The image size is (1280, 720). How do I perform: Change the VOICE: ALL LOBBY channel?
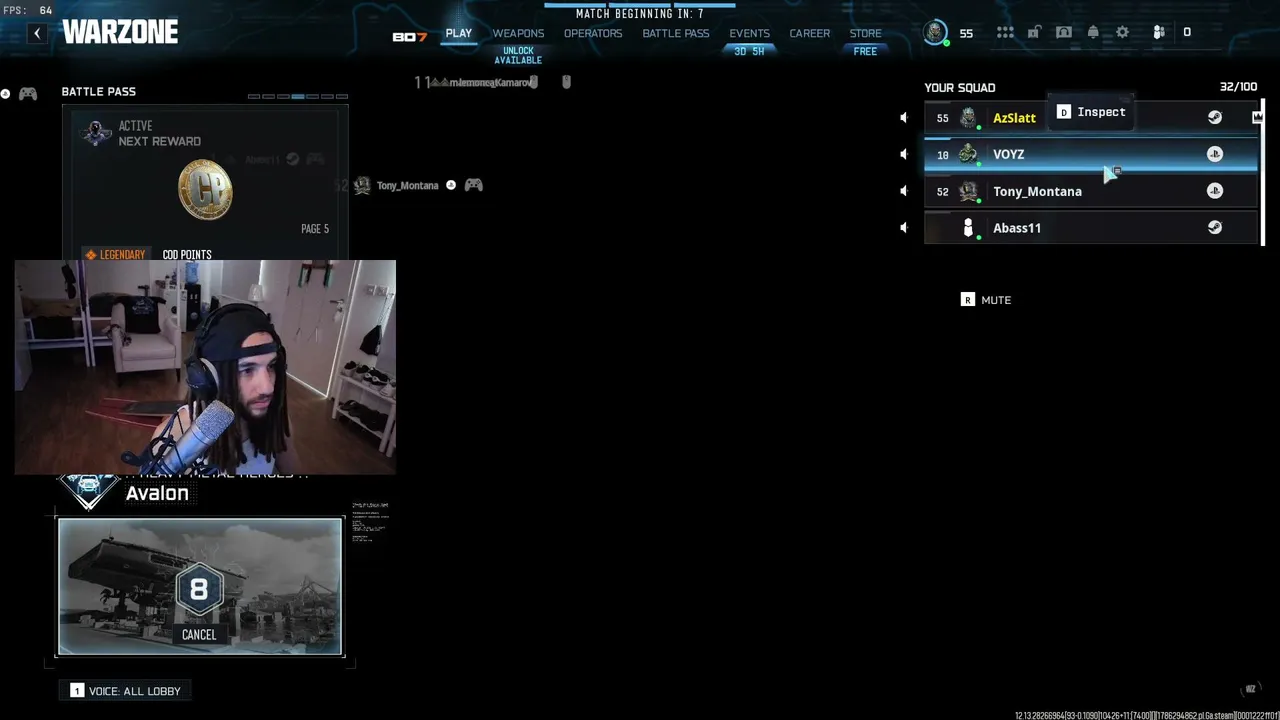tap(126, 691)
